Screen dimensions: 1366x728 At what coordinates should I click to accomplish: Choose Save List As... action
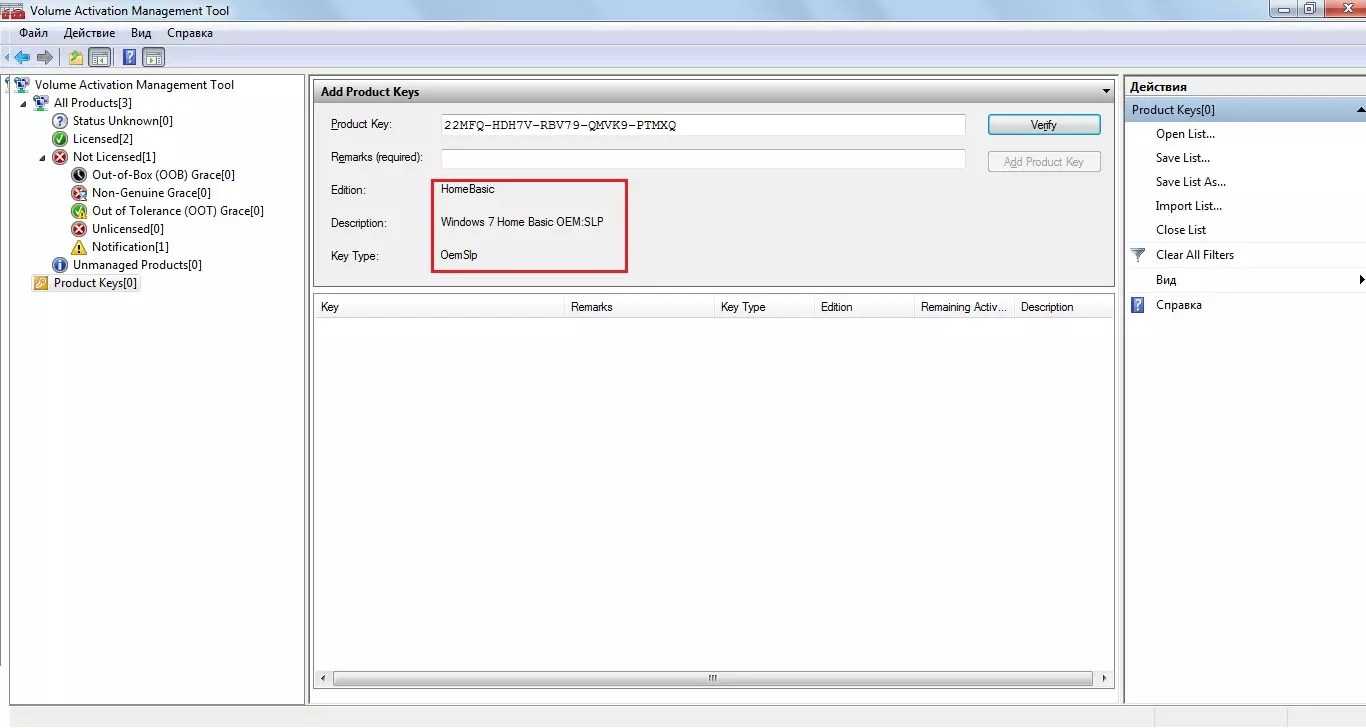(1191, 182)
